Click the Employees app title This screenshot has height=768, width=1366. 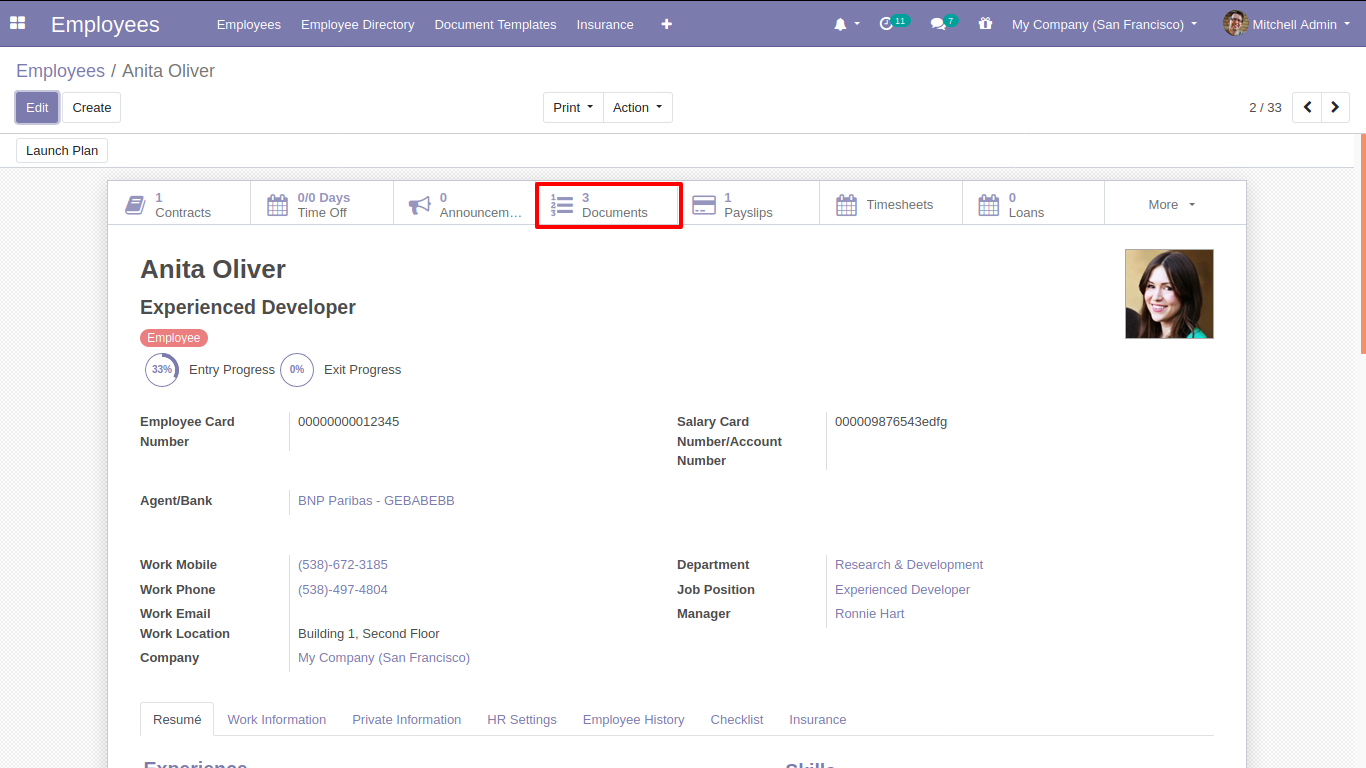pos(105,24)
